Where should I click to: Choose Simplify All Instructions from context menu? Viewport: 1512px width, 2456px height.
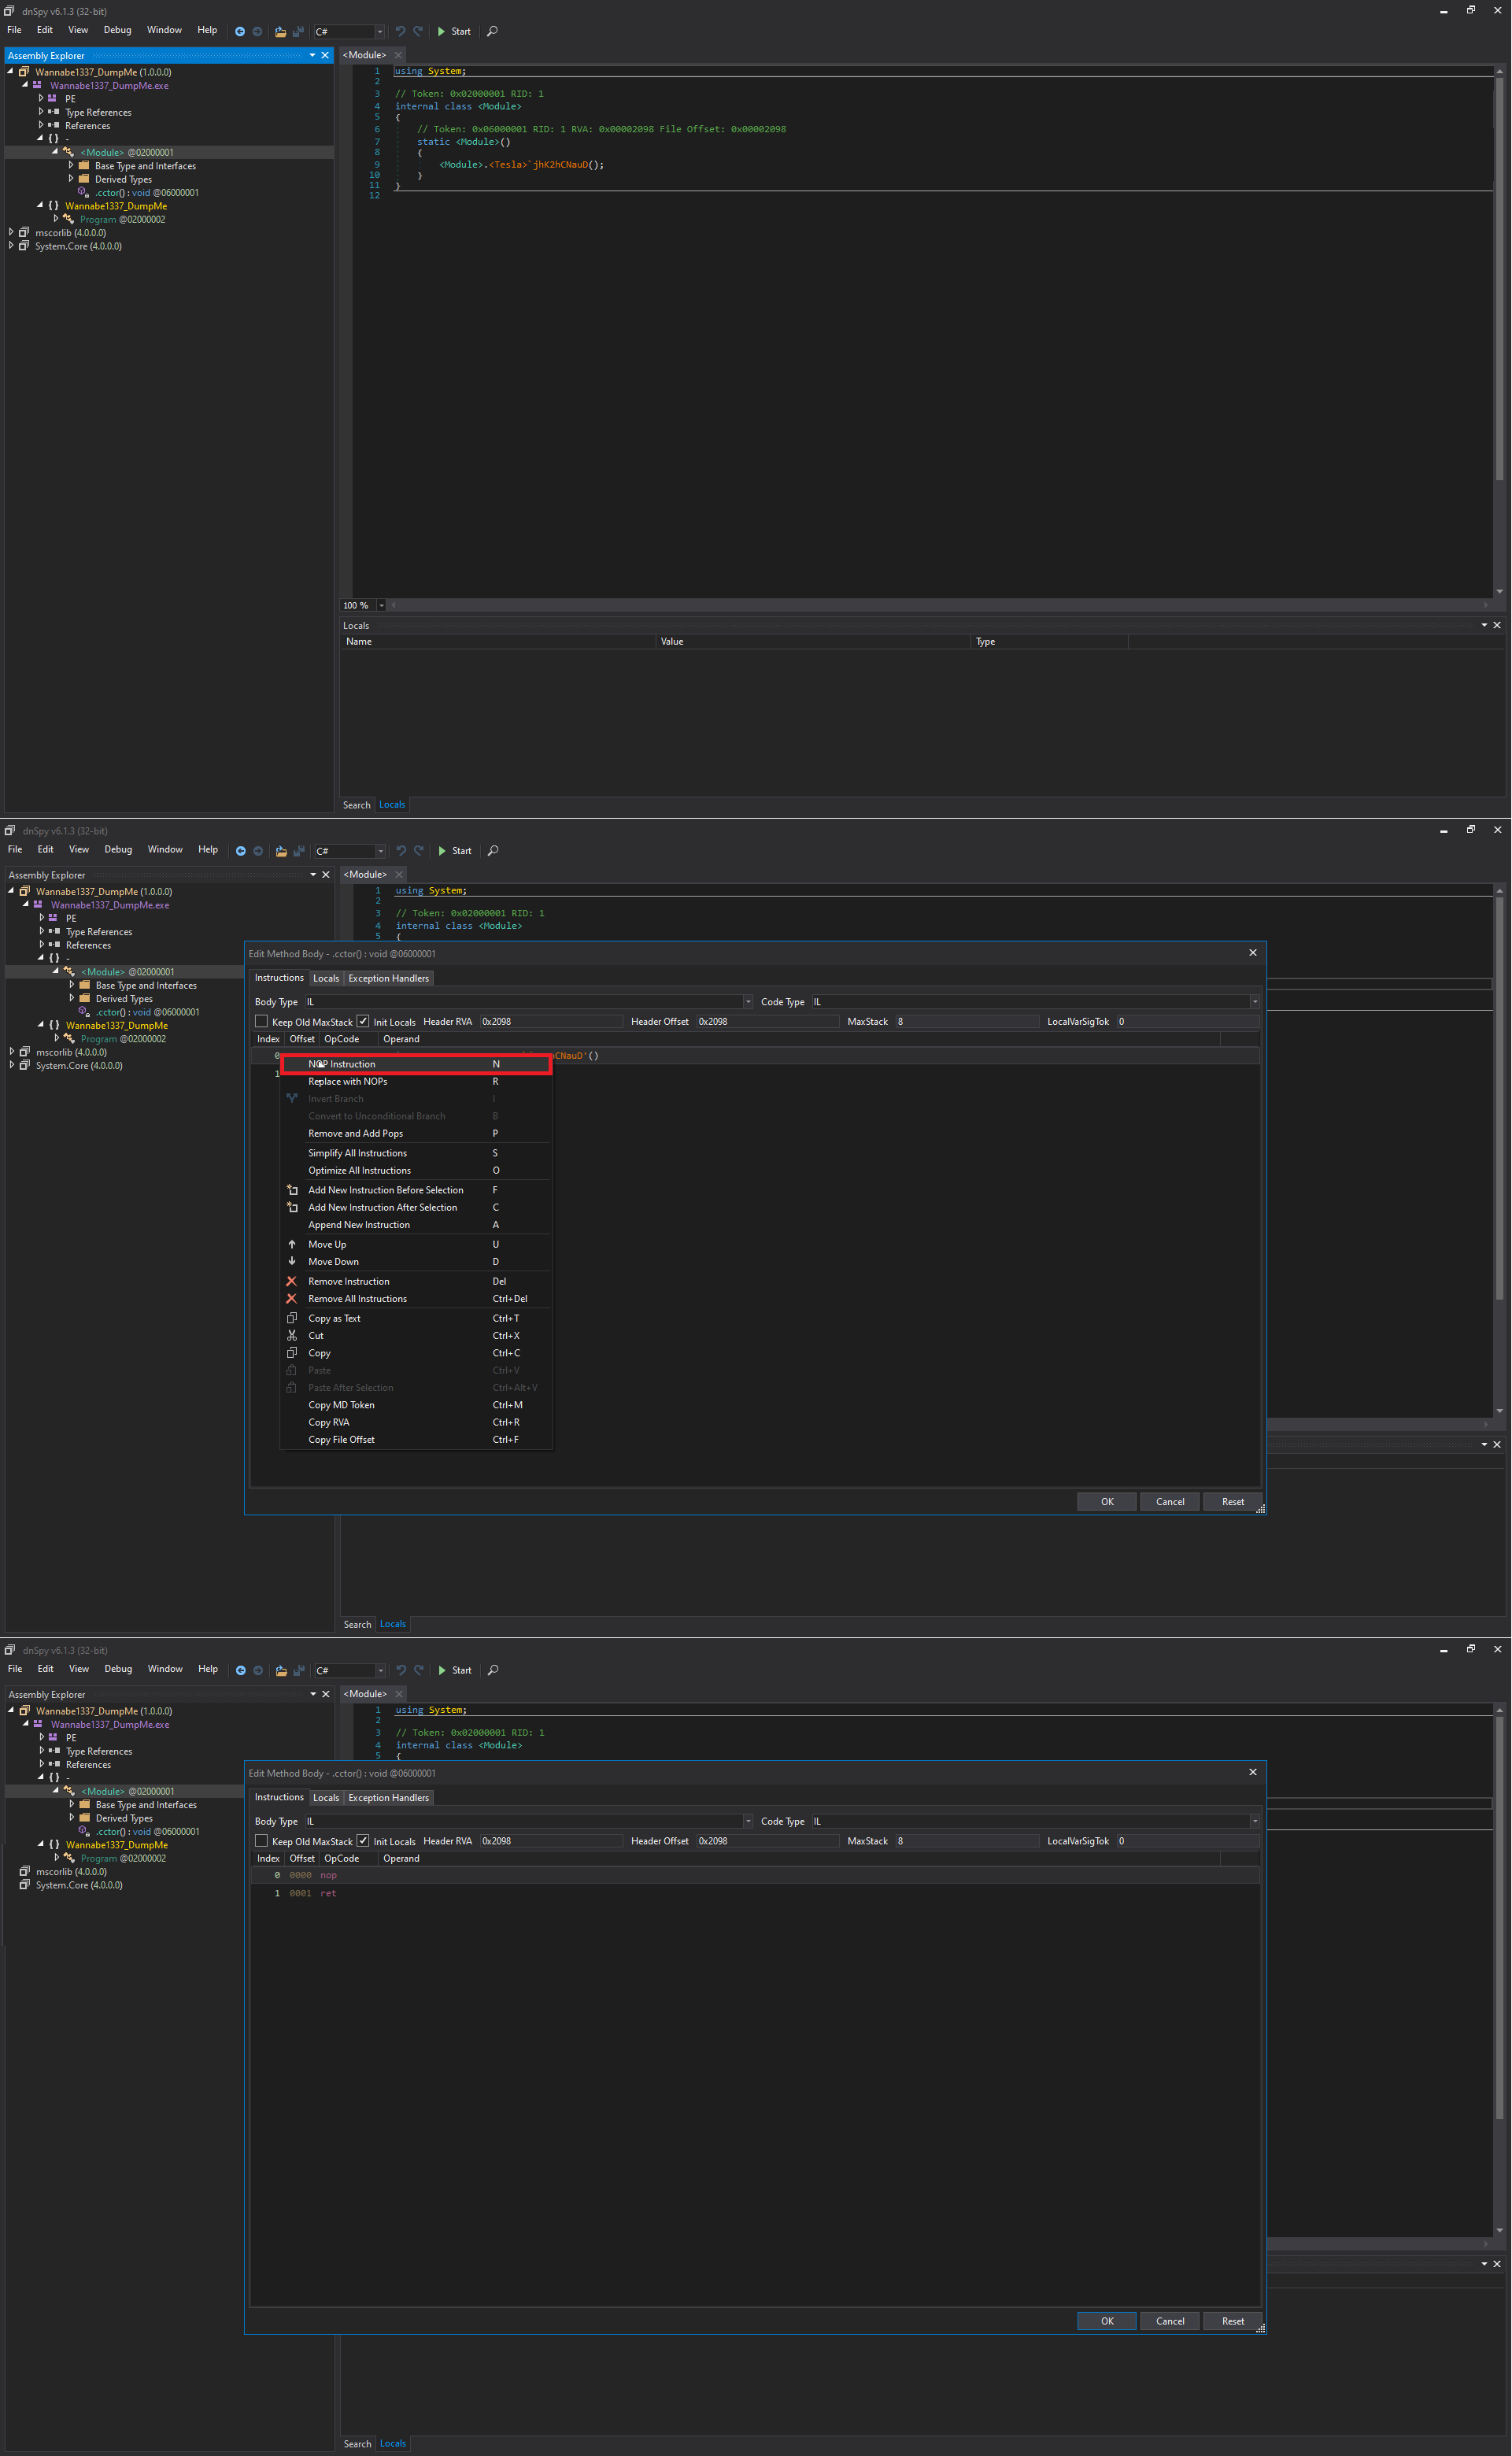click(416, 1154)
